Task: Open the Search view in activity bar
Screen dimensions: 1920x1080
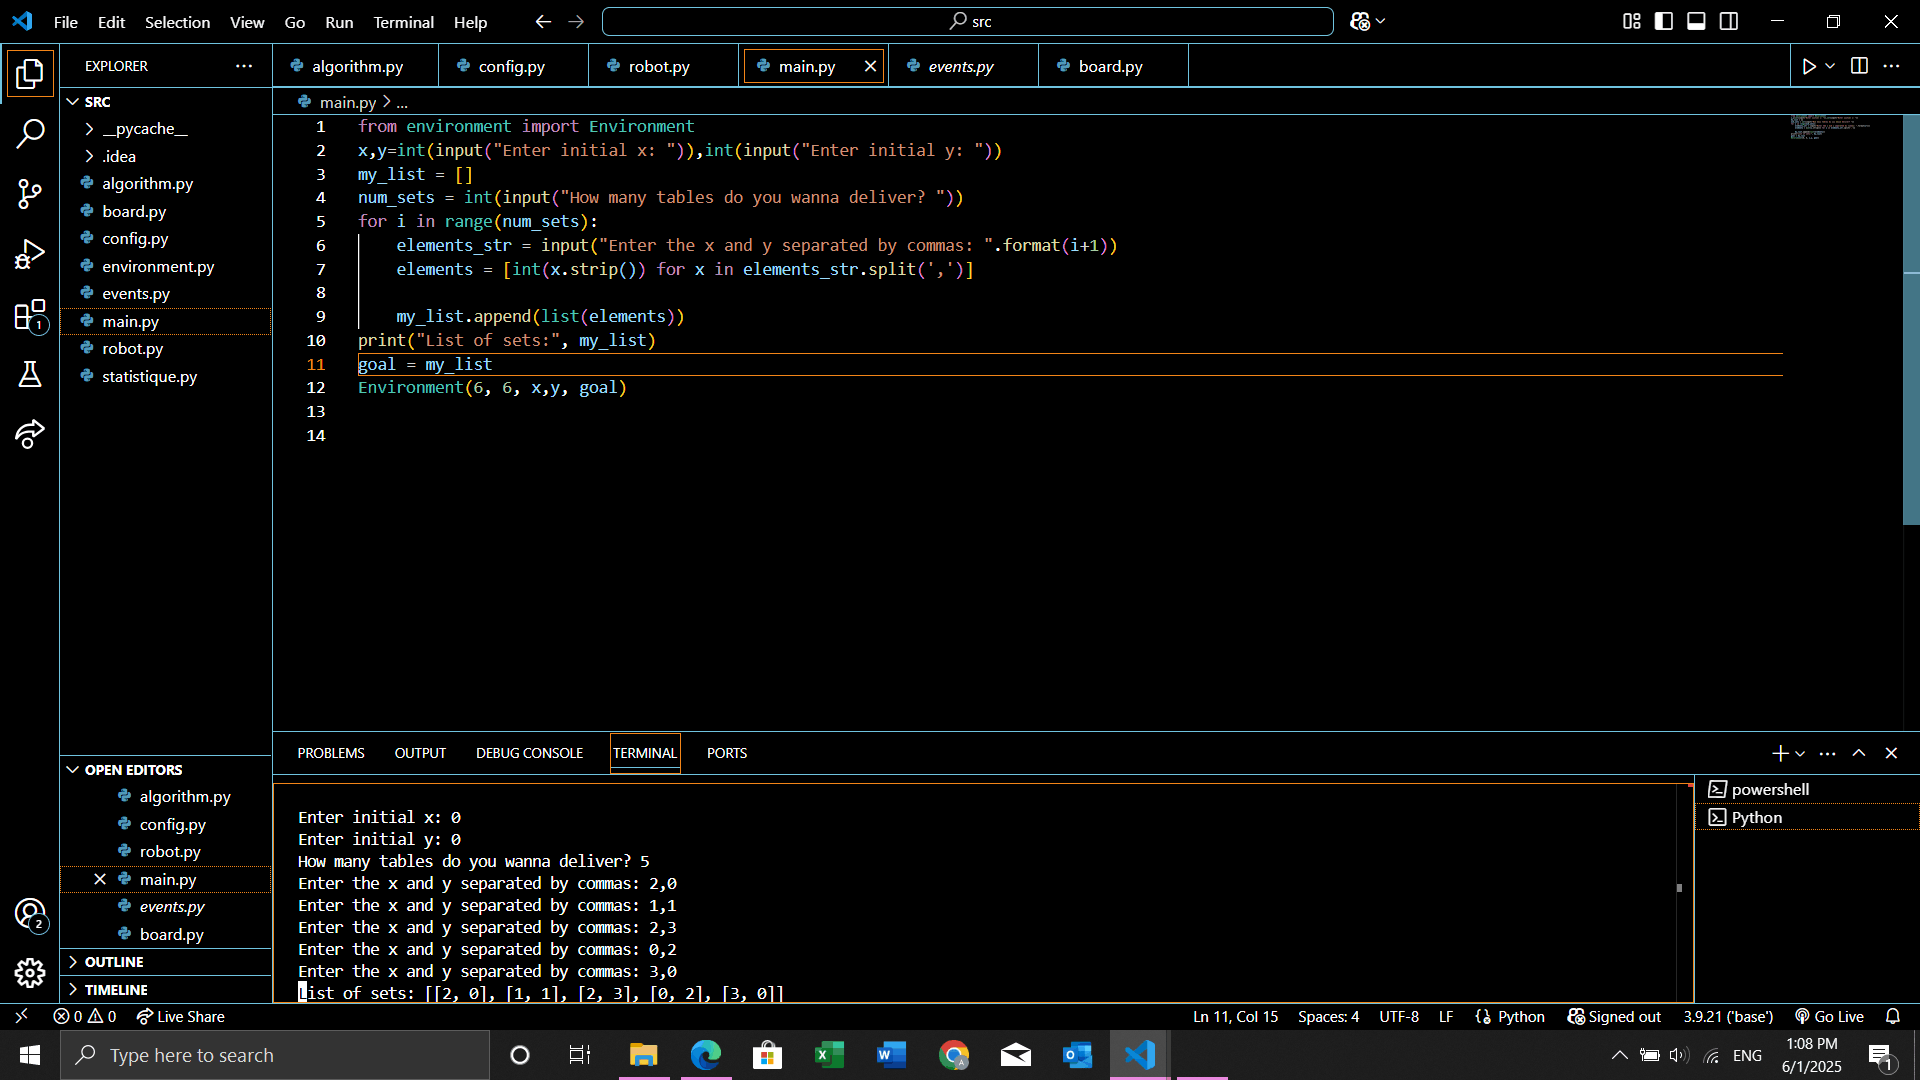Action: point(30,133)
